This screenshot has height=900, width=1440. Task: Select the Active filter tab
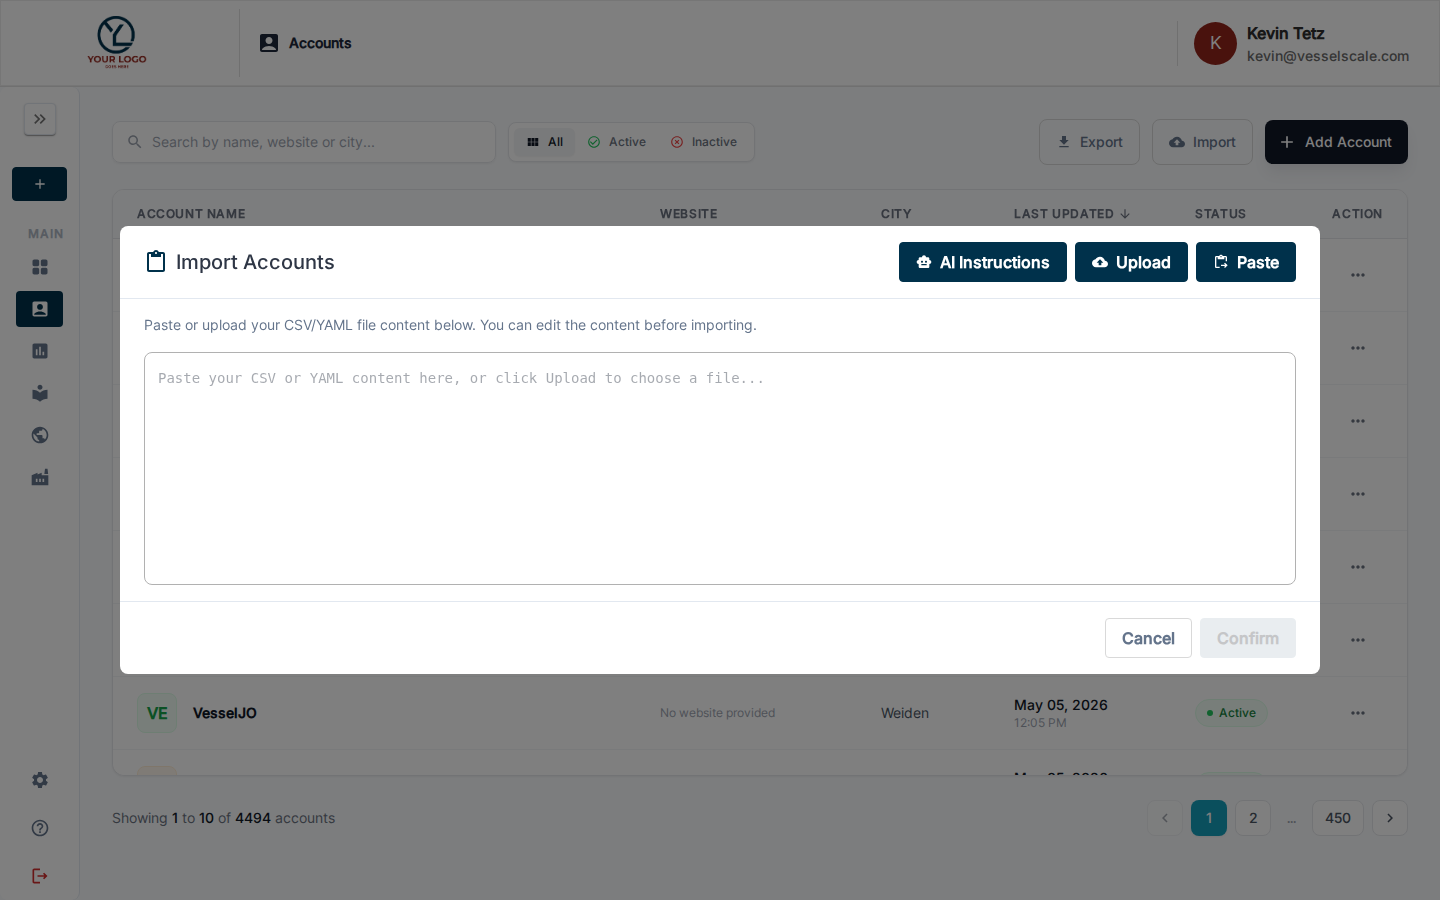click(617, 142)
